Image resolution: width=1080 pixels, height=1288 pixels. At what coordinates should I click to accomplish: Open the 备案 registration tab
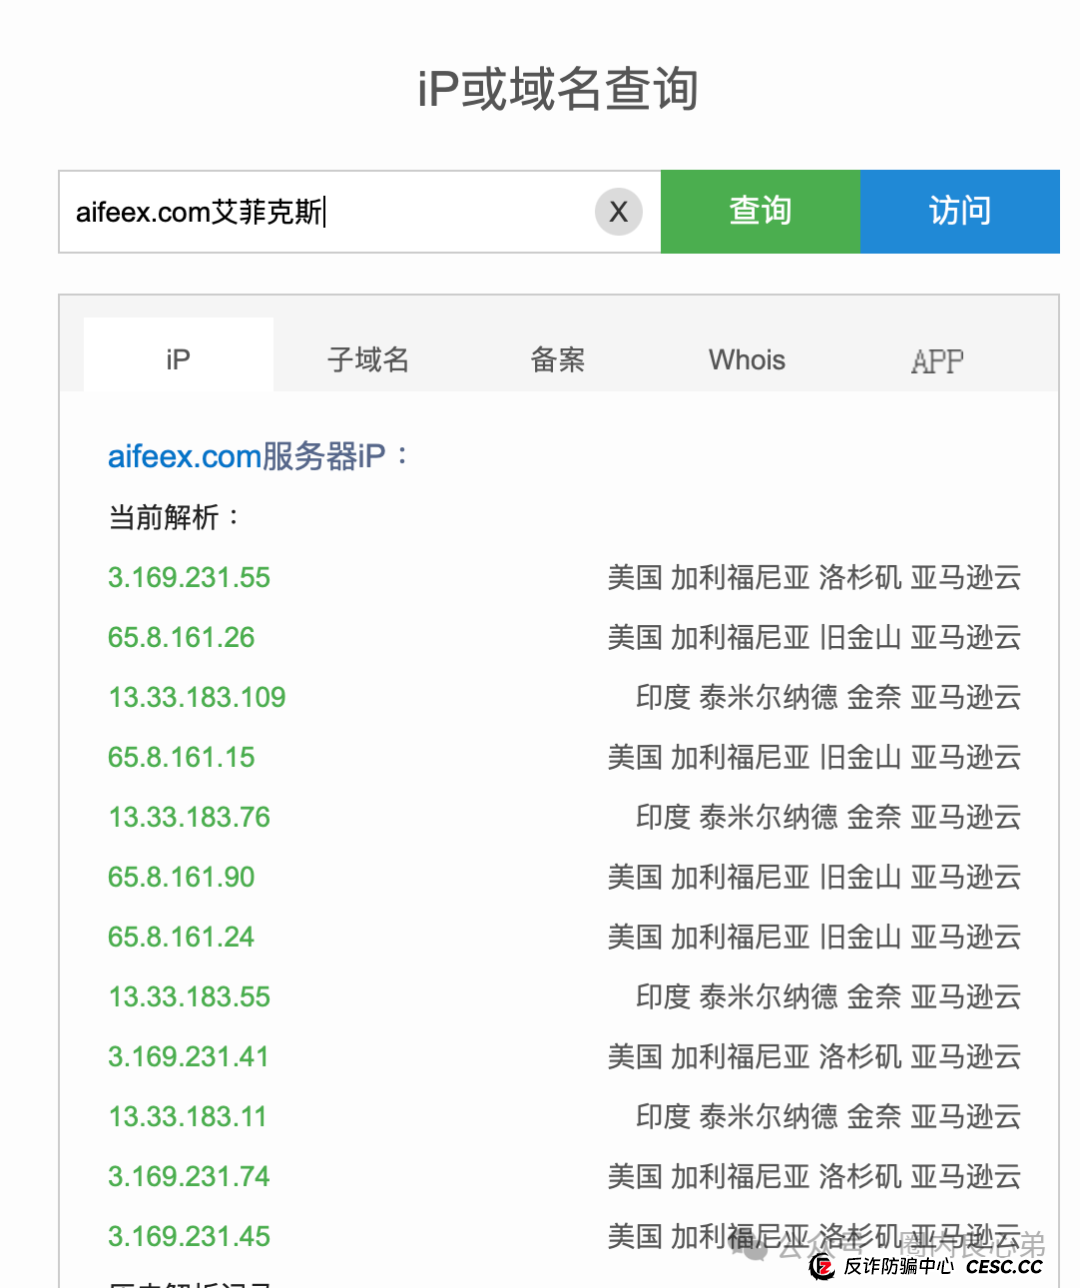(x=557, y=359)
